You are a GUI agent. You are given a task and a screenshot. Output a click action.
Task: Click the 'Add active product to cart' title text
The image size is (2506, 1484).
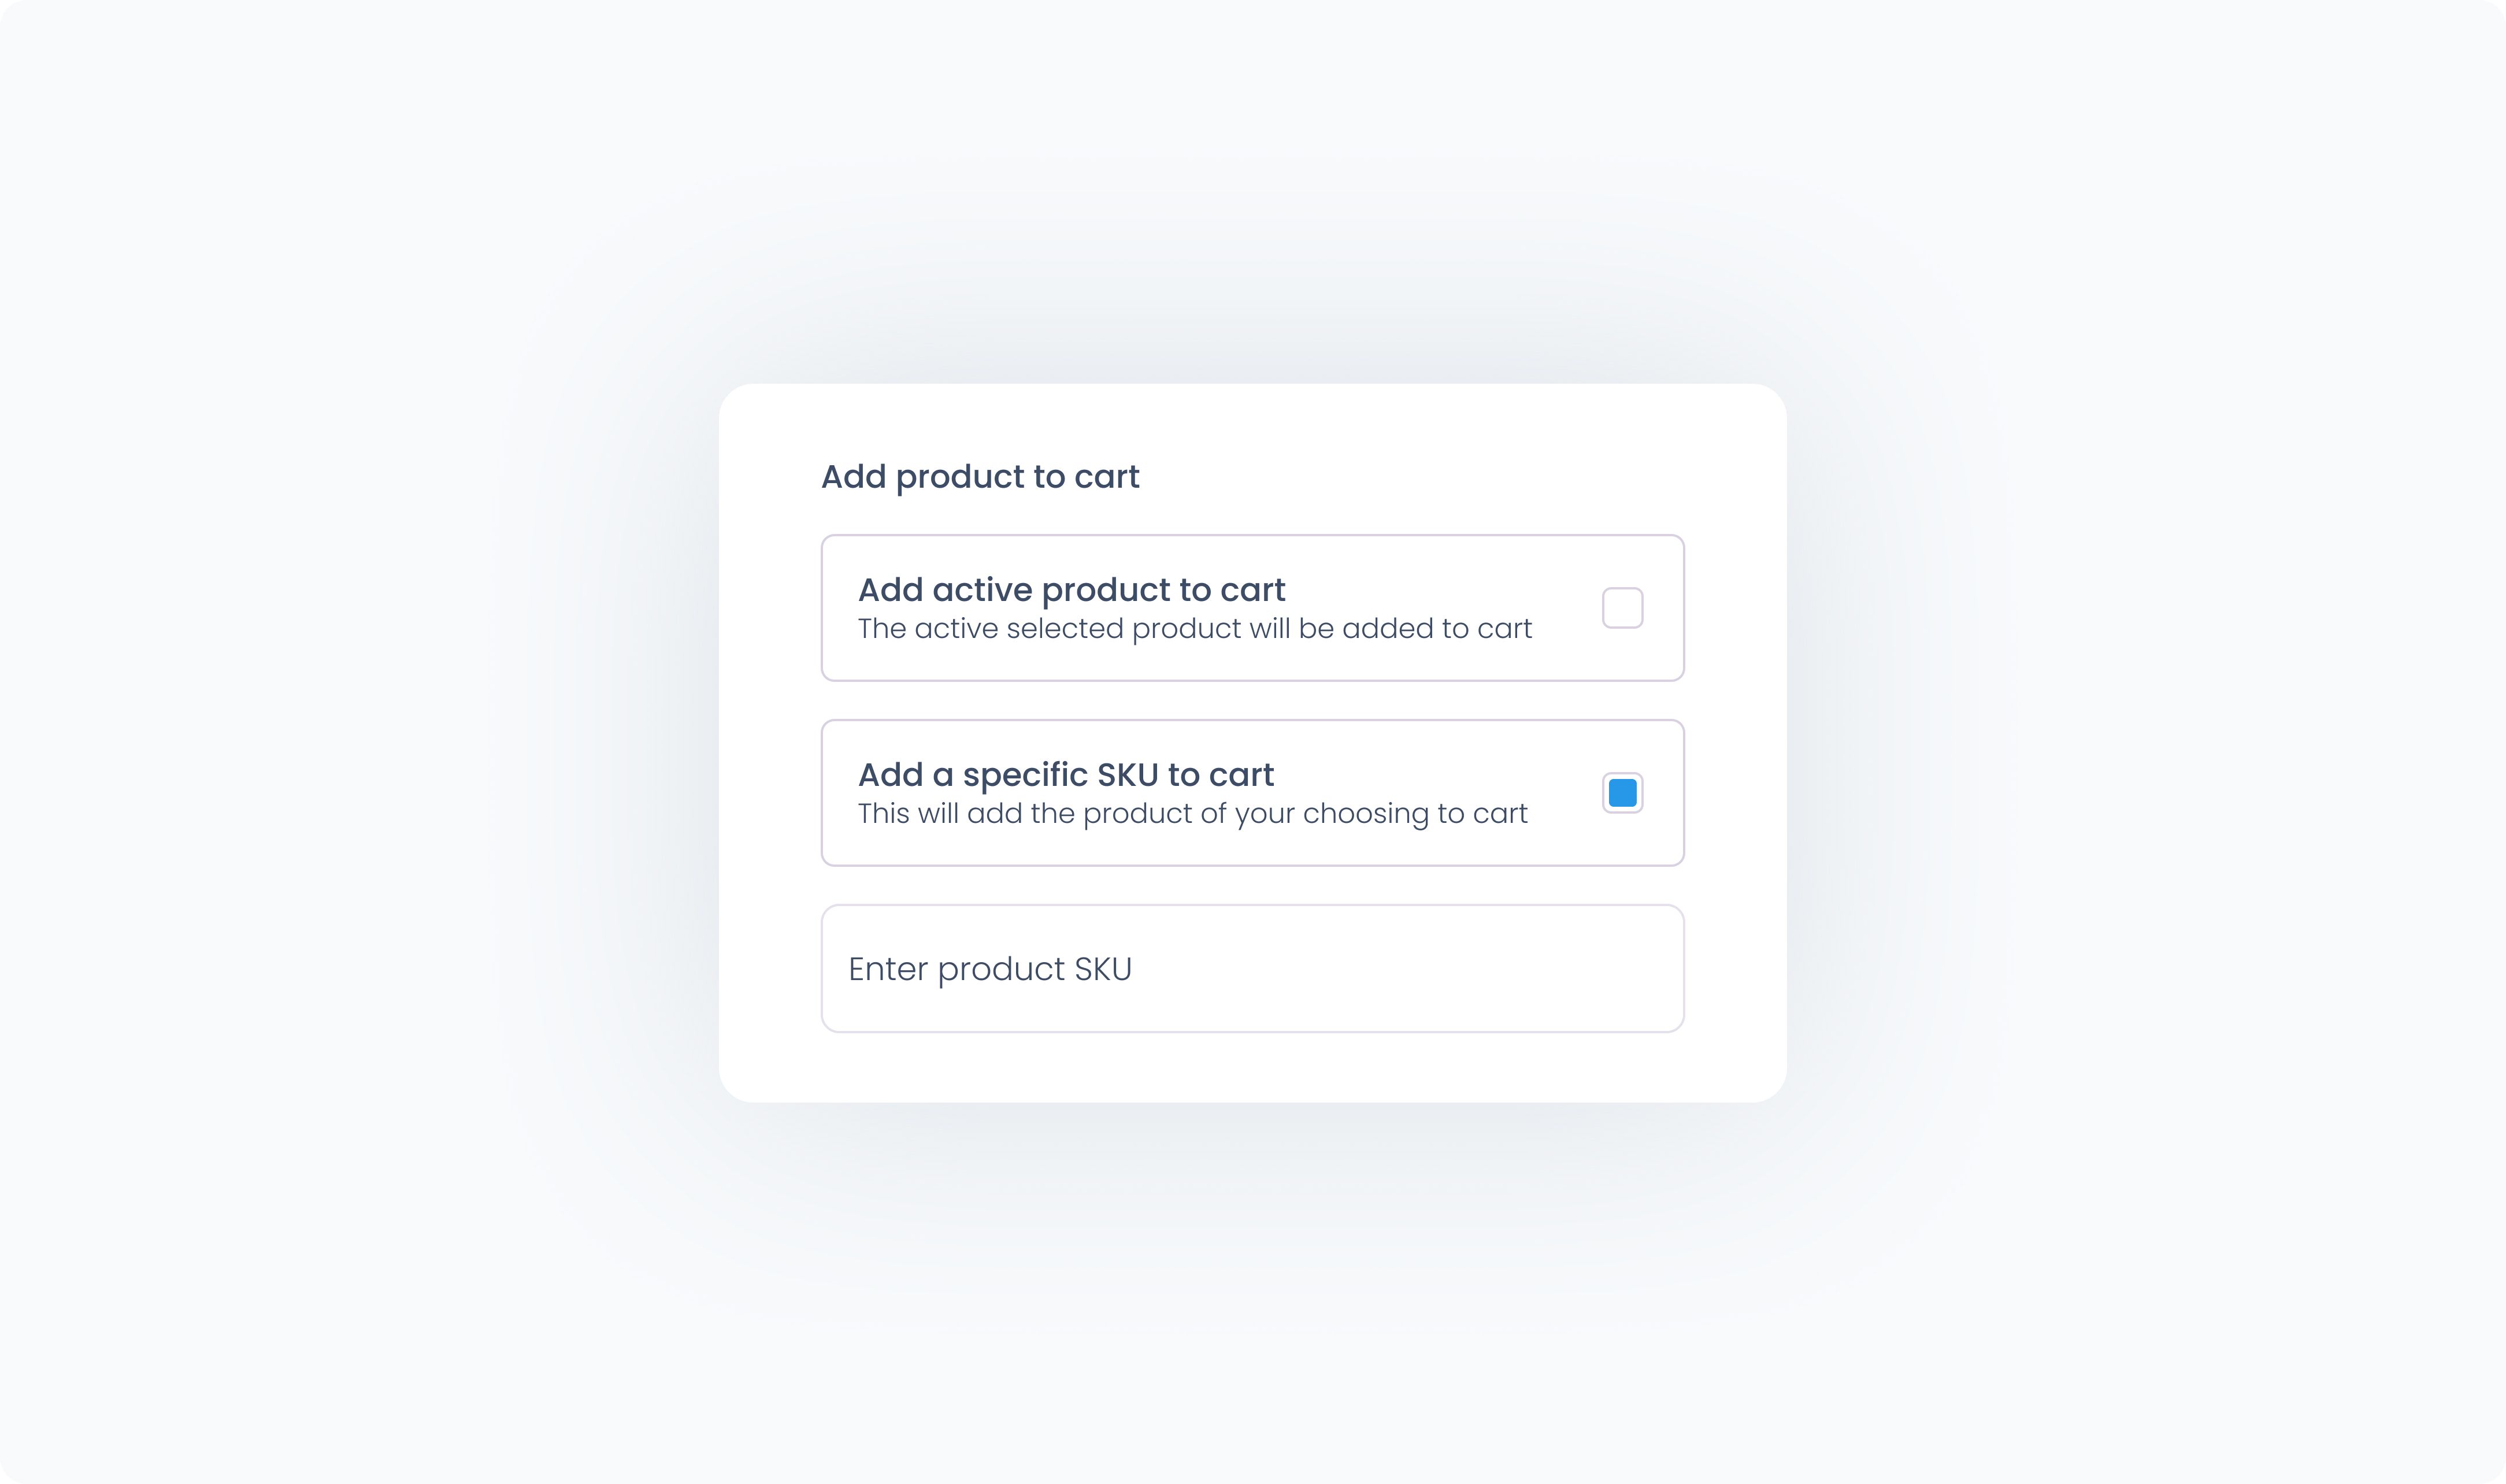pos(1071,590)
